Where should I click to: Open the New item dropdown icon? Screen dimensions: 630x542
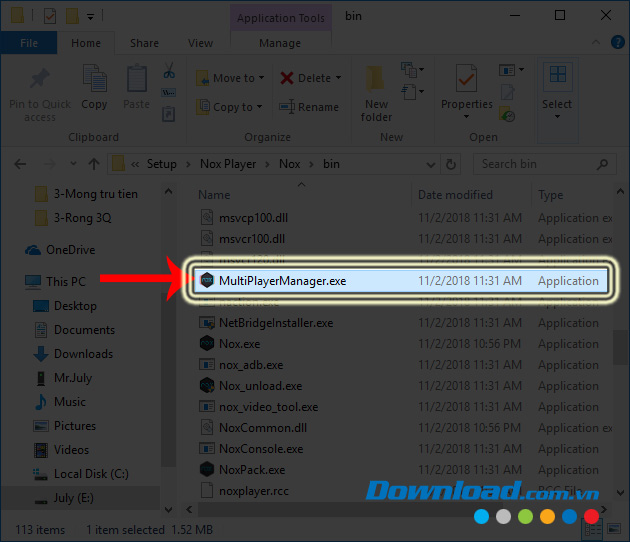pyautogui.click(x=412, y=70)
